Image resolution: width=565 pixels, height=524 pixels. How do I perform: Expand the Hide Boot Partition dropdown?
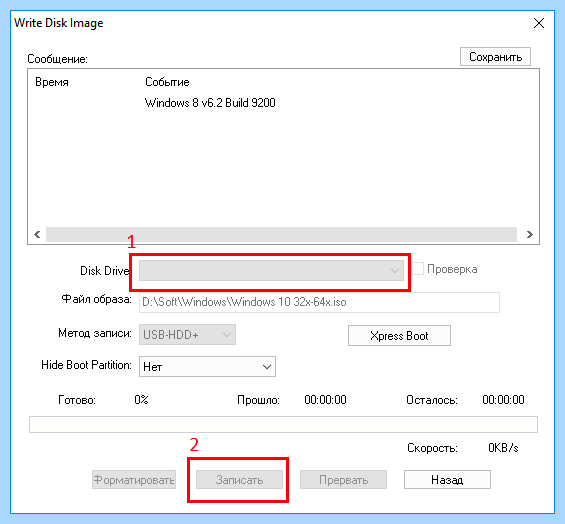[207, 367]
